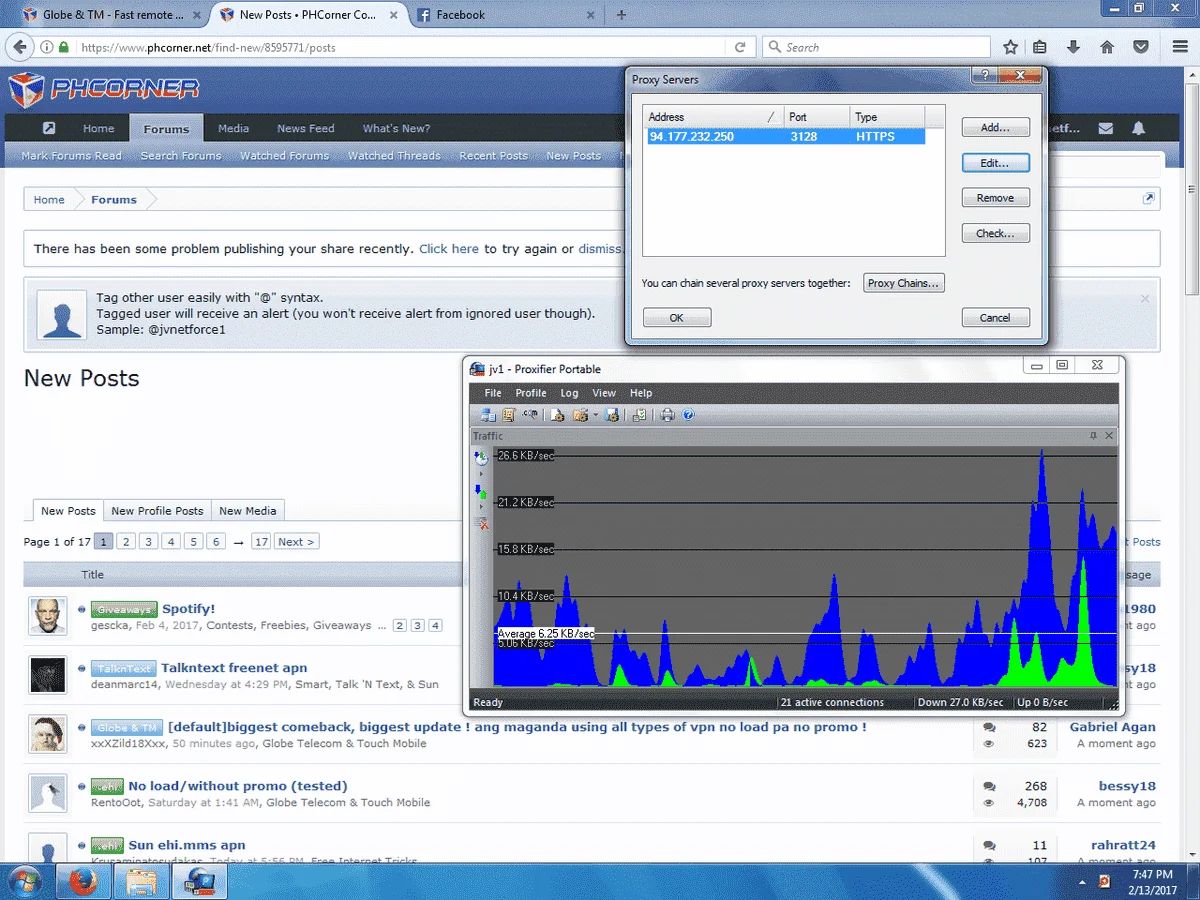Open the Talkntext freenet apn thread
This screenshot has width=1200, height=900.
click(234, 668)
